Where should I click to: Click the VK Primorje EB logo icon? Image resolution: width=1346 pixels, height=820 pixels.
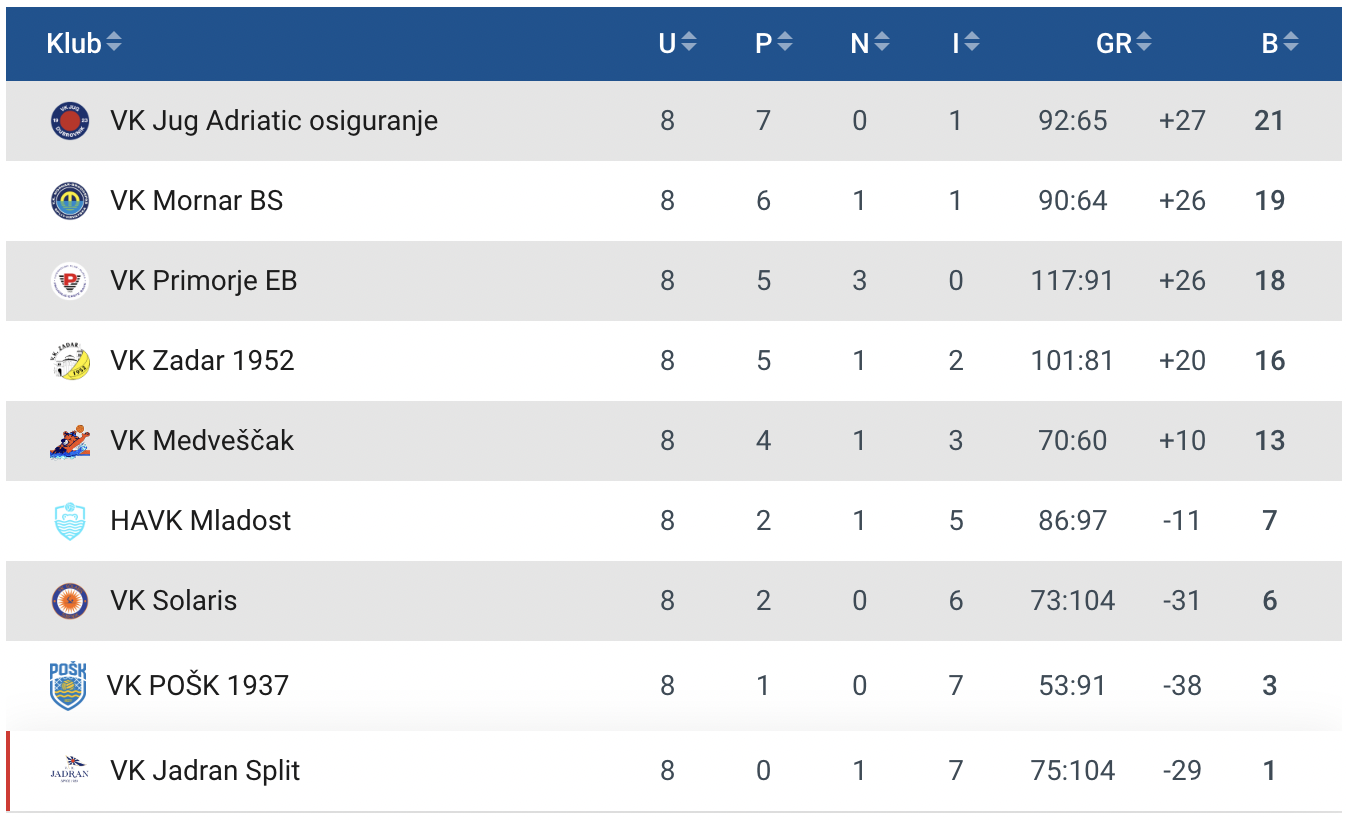point(70,281)
